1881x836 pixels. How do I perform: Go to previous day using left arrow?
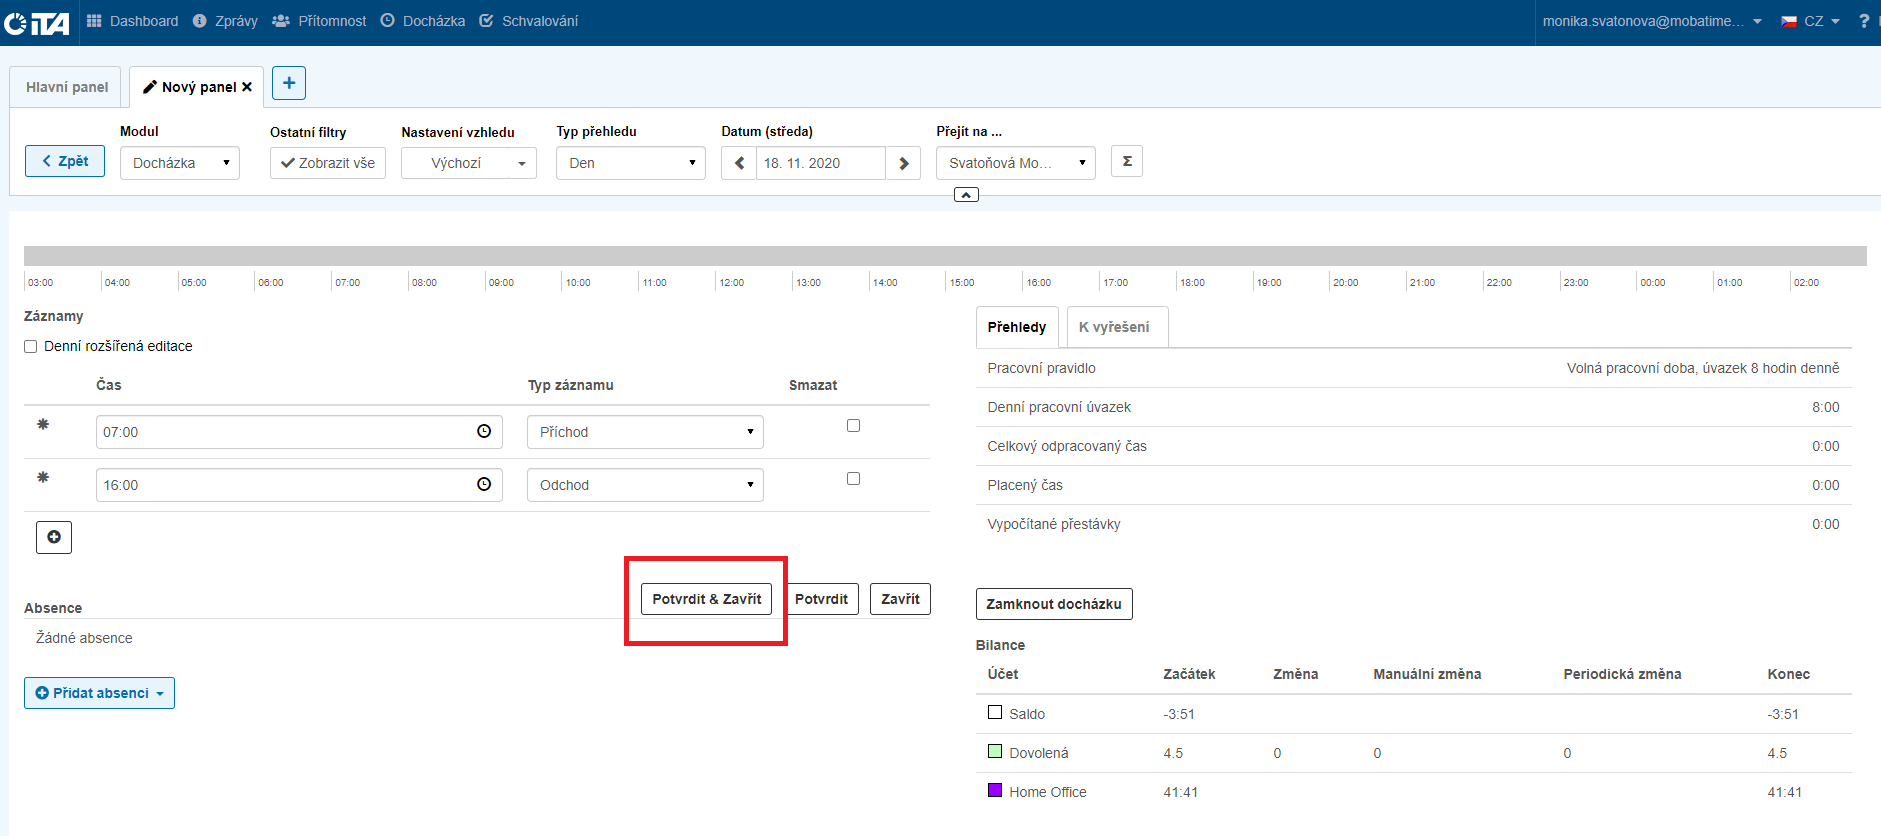click(739, 163)
